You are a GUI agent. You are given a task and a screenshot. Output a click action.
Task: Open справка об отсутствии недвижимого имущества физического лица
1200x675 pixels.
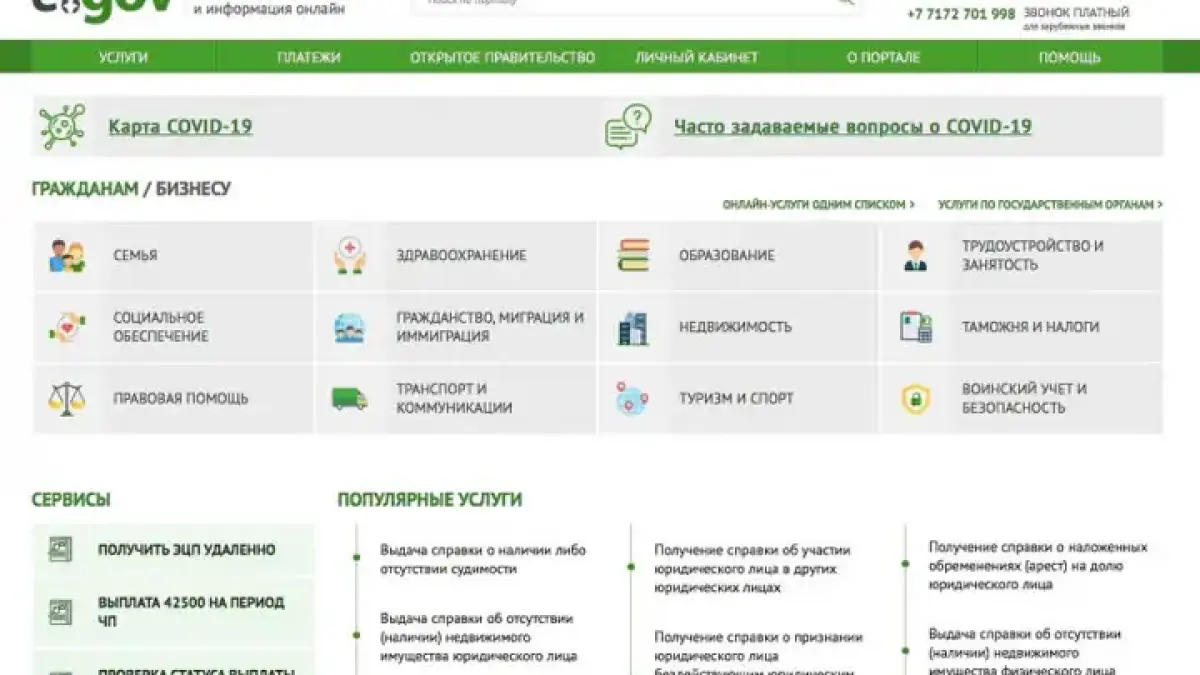[x=1025, y=653]
